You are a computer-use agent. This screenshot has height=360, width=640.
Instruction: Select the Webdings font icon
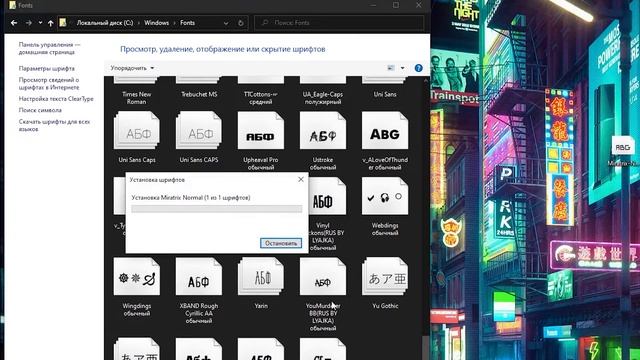(x=385, y=196)
